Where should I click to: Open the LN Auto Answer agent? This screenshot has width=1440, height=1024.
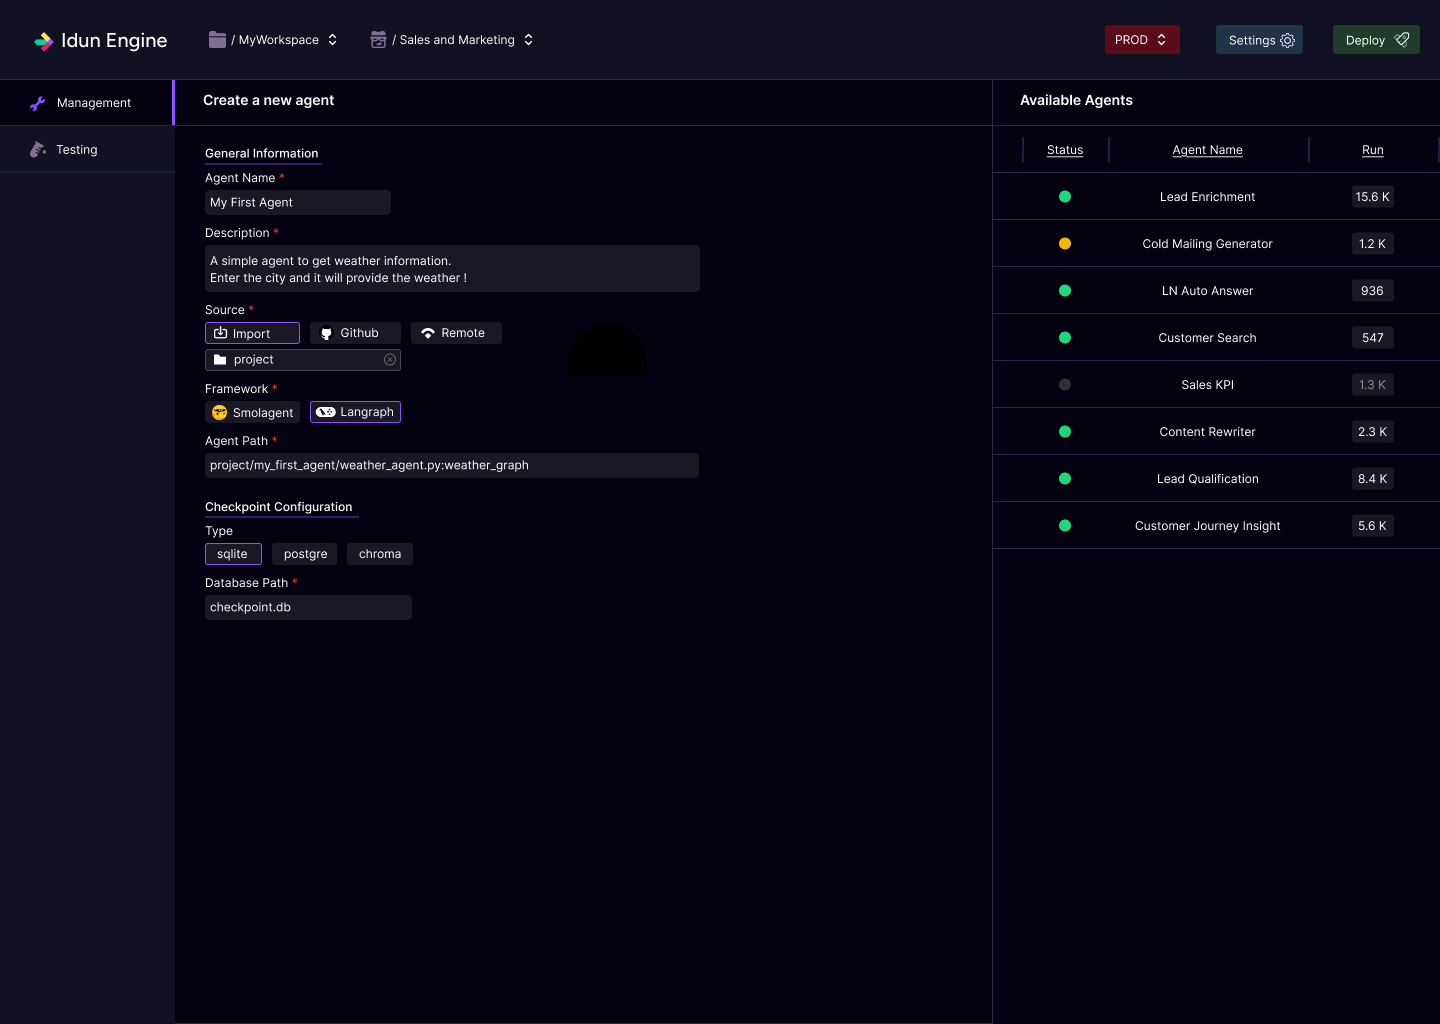[1208, 291]
